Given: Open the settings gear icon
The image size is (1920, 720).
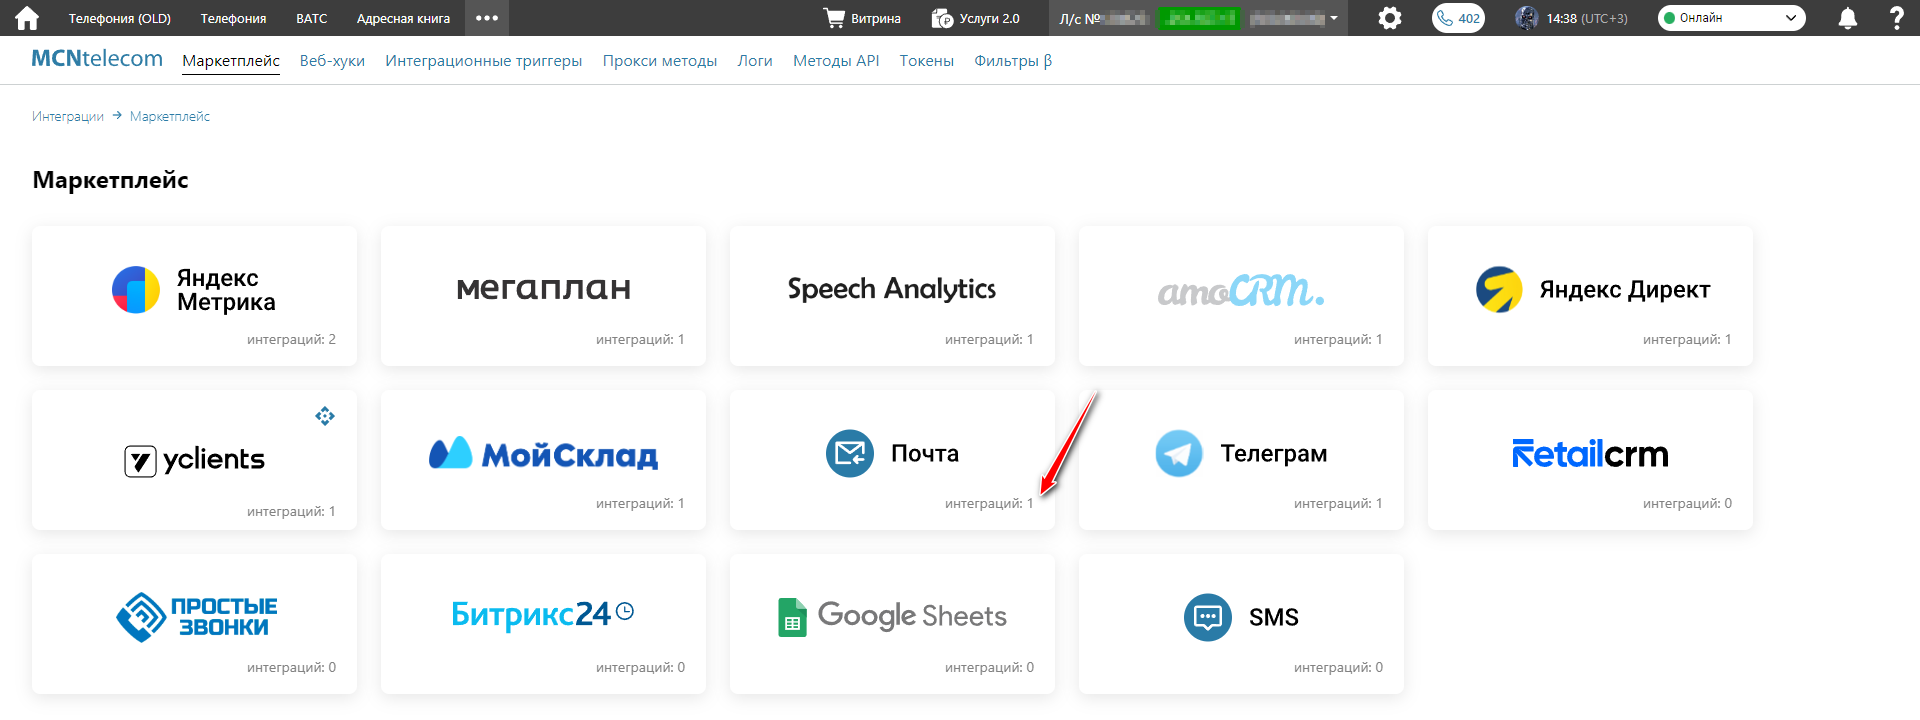Looking at the screenshot, I should (x=1390, y=18).
